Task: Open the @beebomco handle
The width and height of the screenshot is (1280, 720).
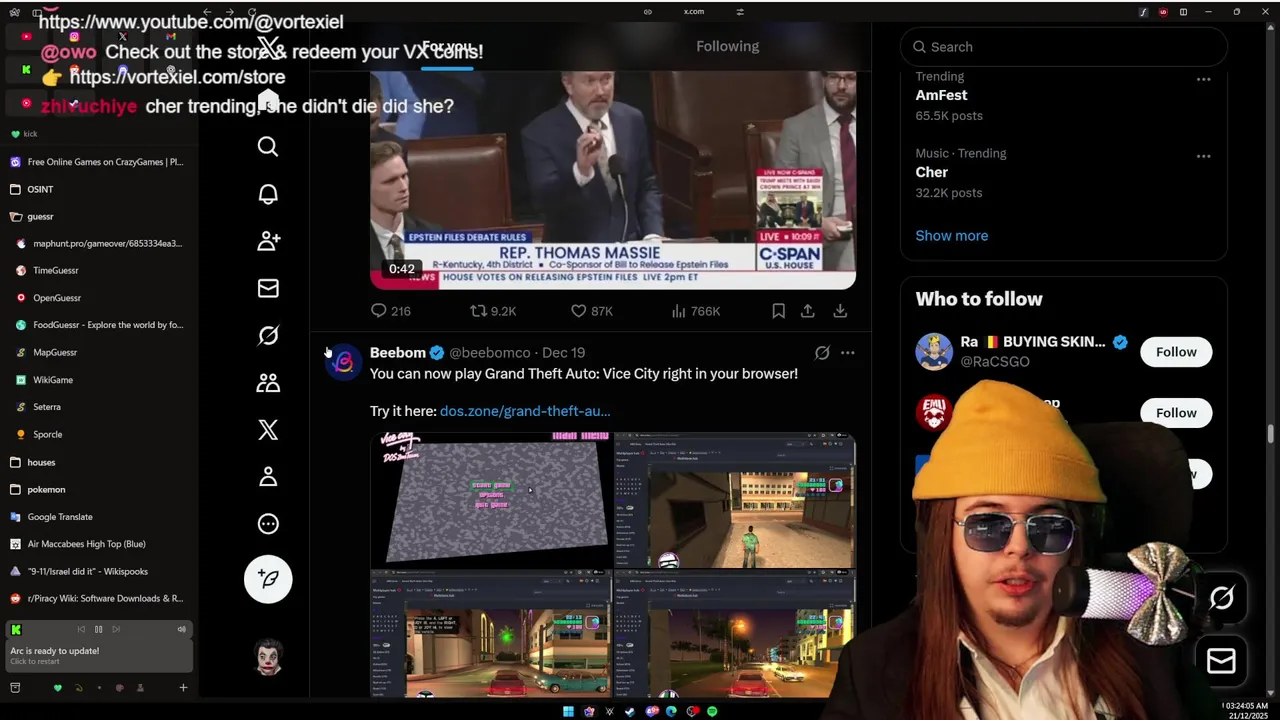Action: pyautogui.click(x=490, y=353)
